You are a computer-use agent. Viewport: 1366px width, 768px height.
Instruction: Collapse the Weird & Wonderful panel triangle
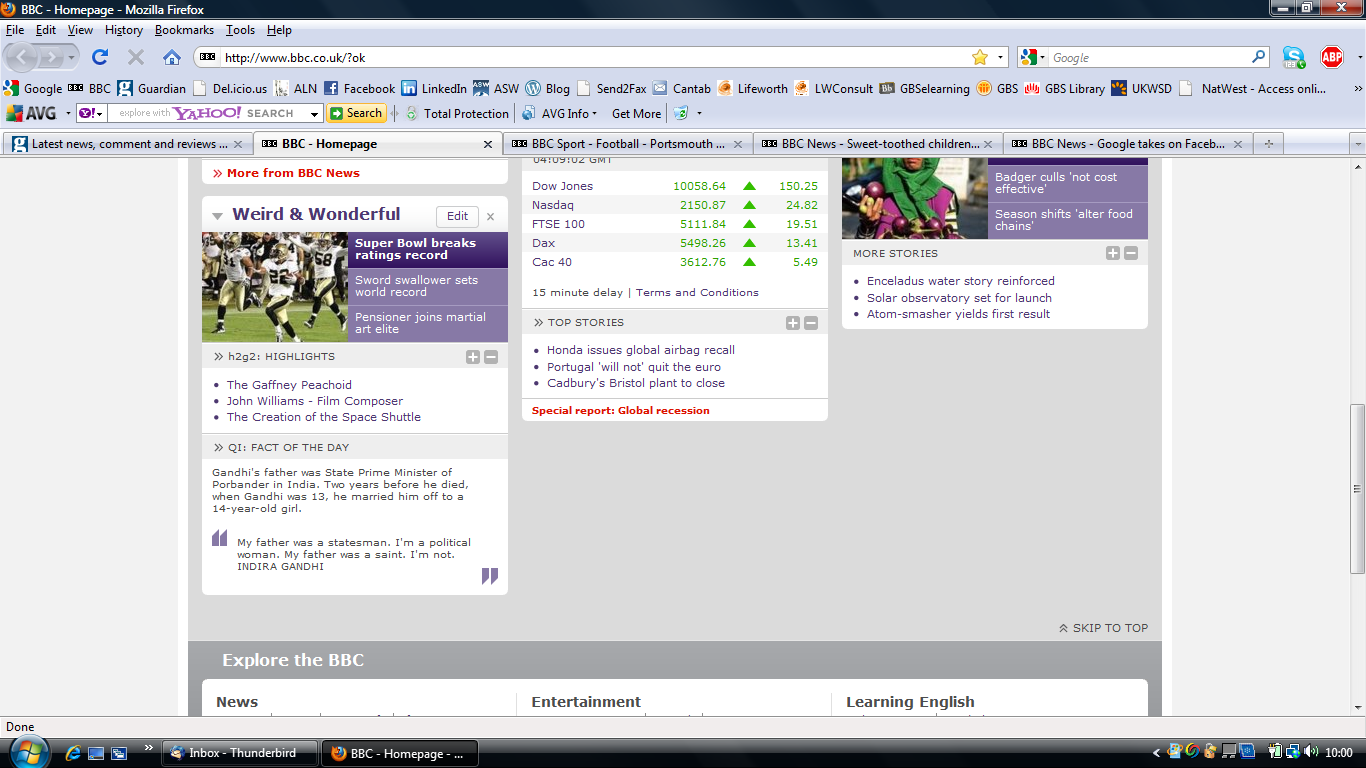[217, 216]
